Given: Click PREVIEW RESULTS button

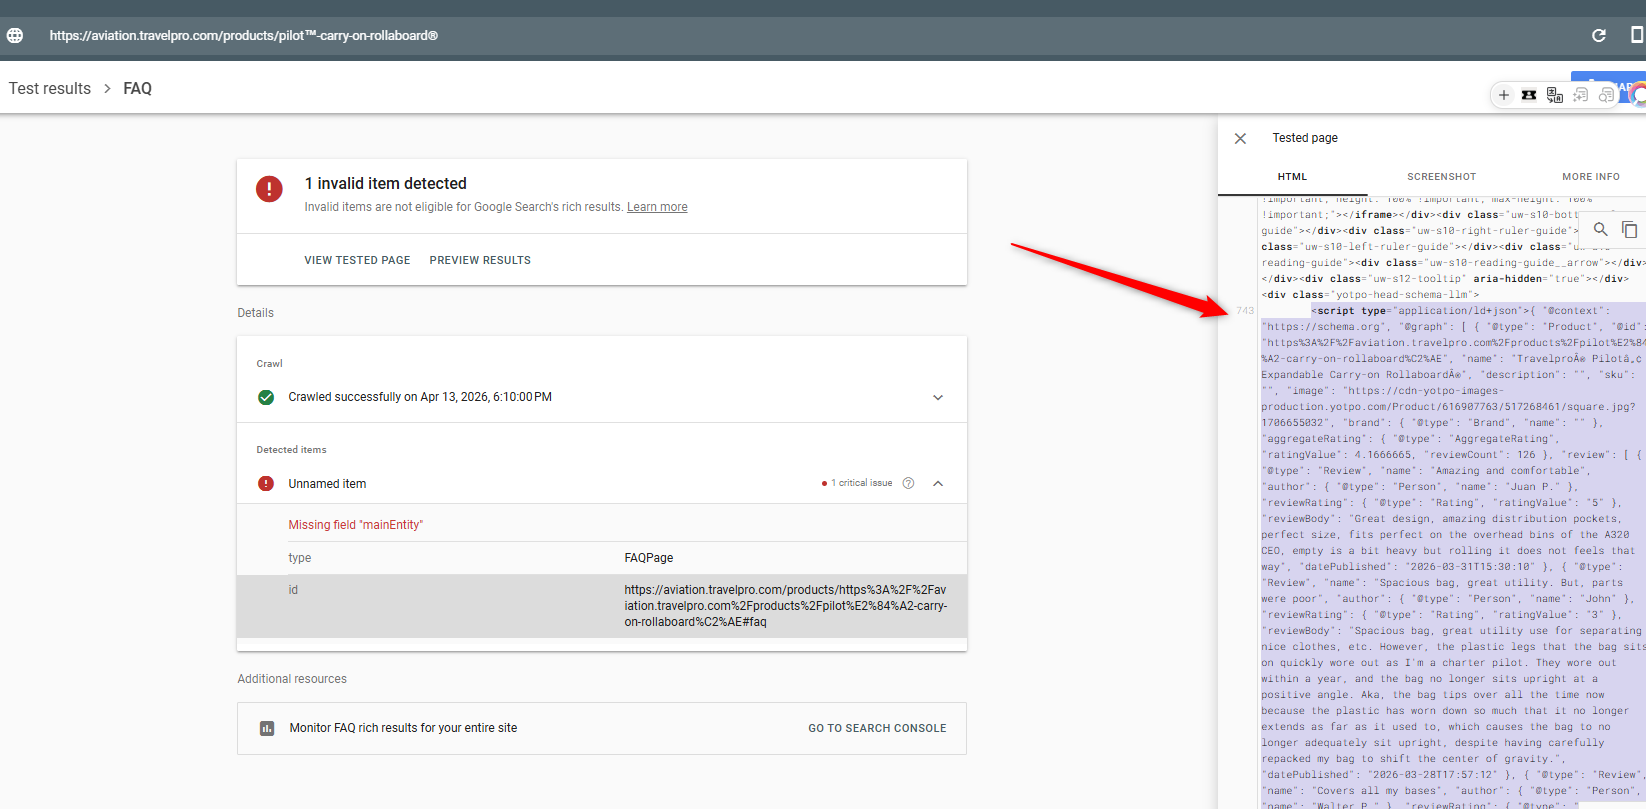Looking at the screenshot, I should point(480,260).
